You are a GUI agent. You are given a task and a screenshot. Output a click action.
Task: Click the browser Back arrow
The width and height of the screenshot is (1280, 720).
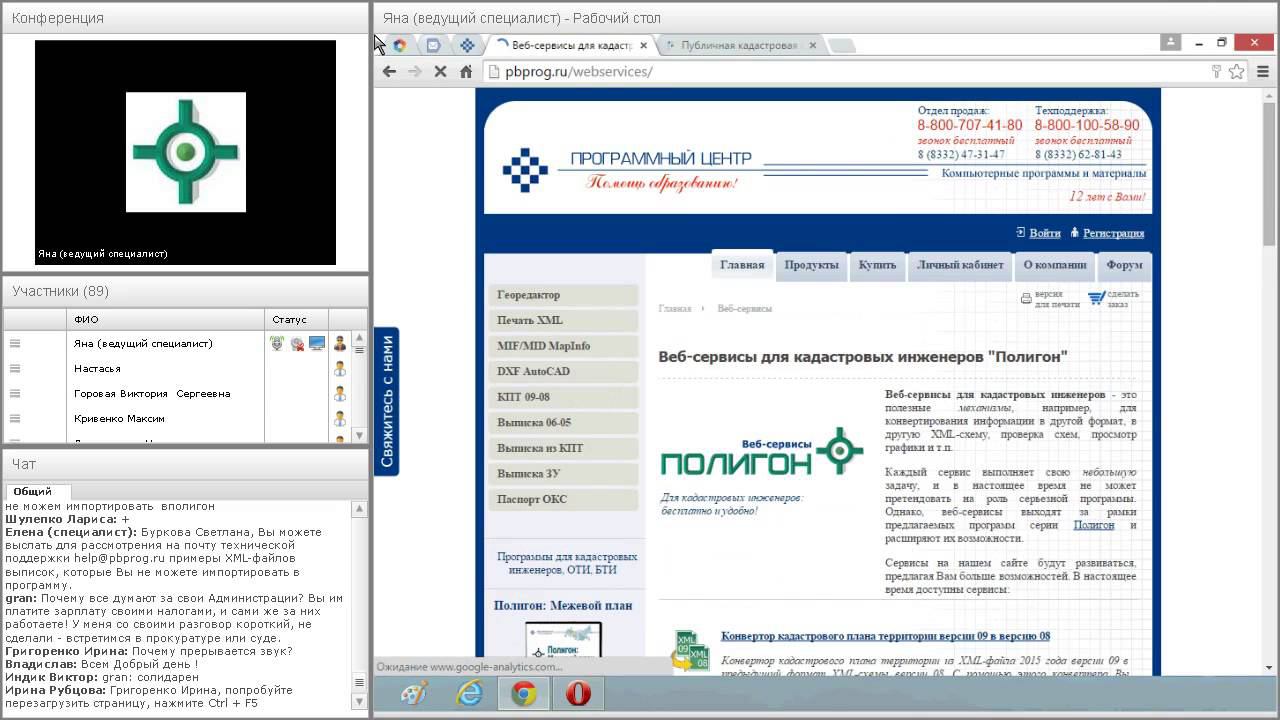(x=390, y=71)
